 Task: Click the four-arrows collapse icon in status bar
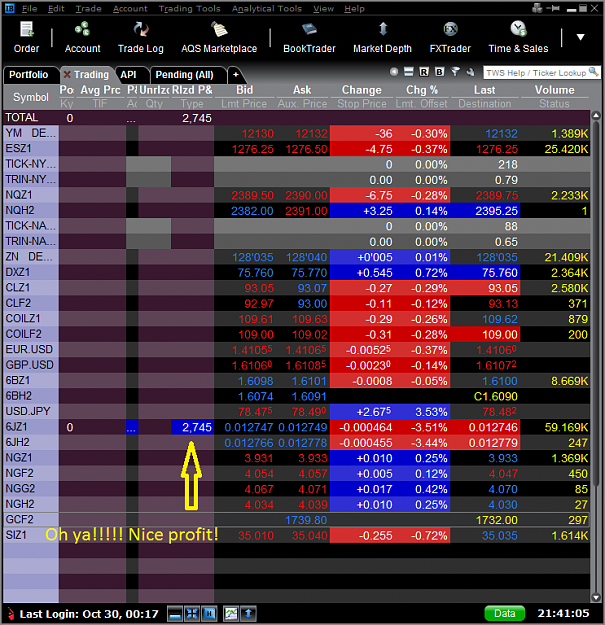click(192, 613)
